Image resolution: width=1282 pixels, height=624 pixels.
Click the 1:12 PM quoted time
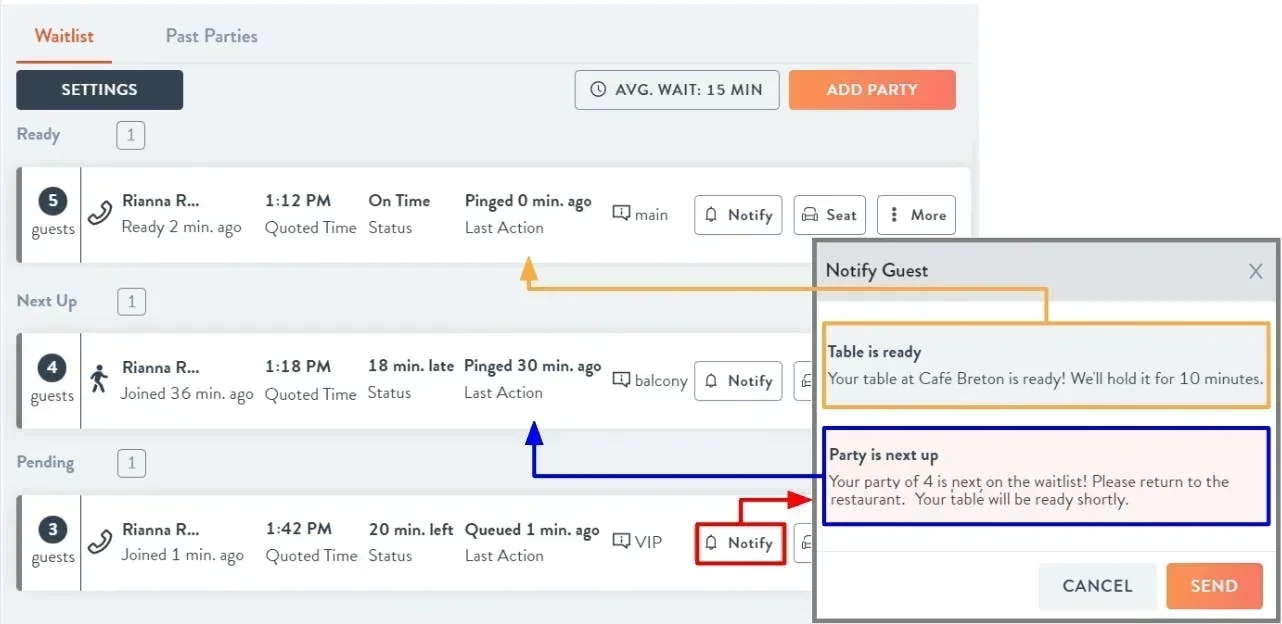[298, 201]
